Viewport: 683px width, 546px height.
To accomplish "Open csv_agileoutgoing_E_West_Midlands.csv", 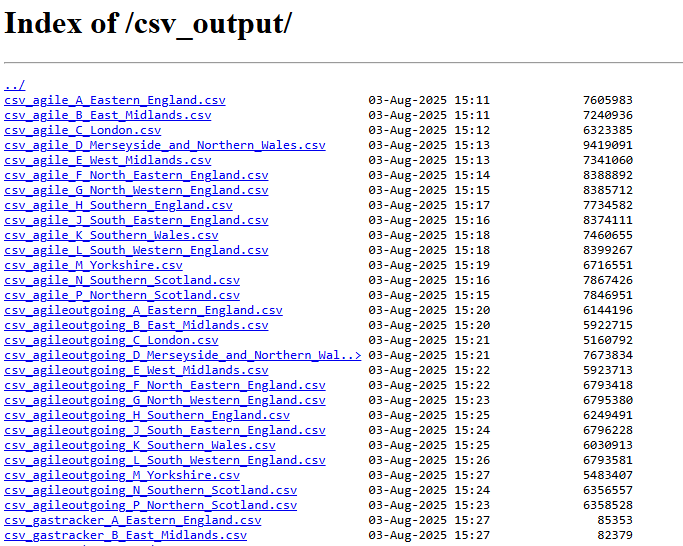I will coord(136,370).
